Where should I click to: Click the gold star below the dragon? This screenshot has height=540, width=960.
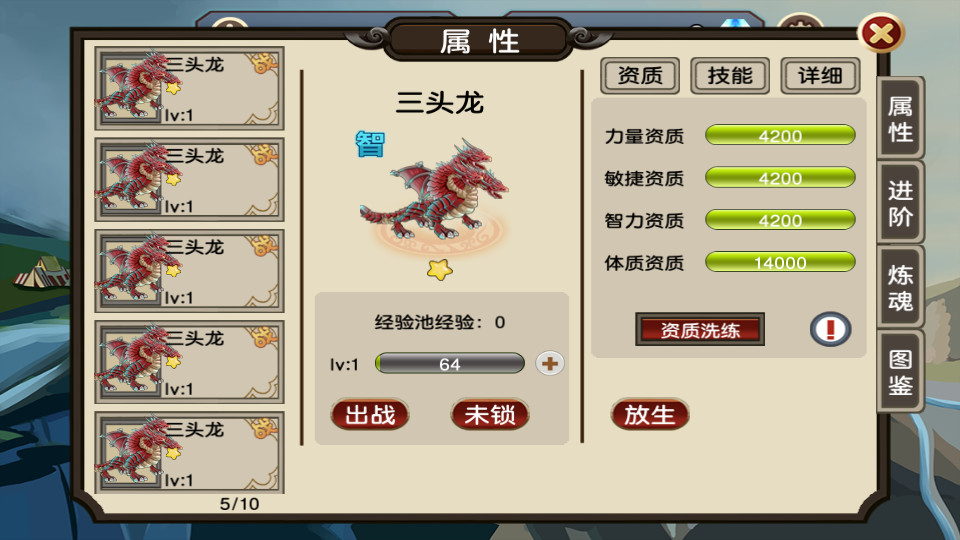coord(440,269)
